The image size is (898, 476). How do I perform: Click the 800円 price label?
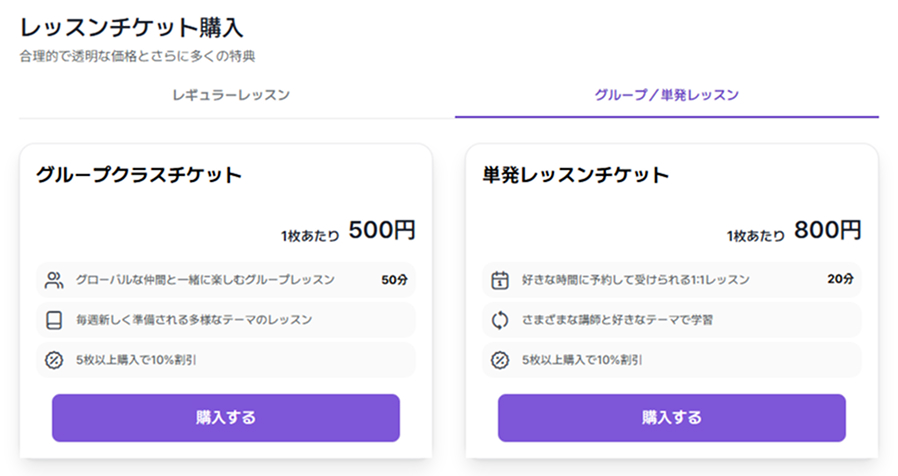click(x=827, y=230)
